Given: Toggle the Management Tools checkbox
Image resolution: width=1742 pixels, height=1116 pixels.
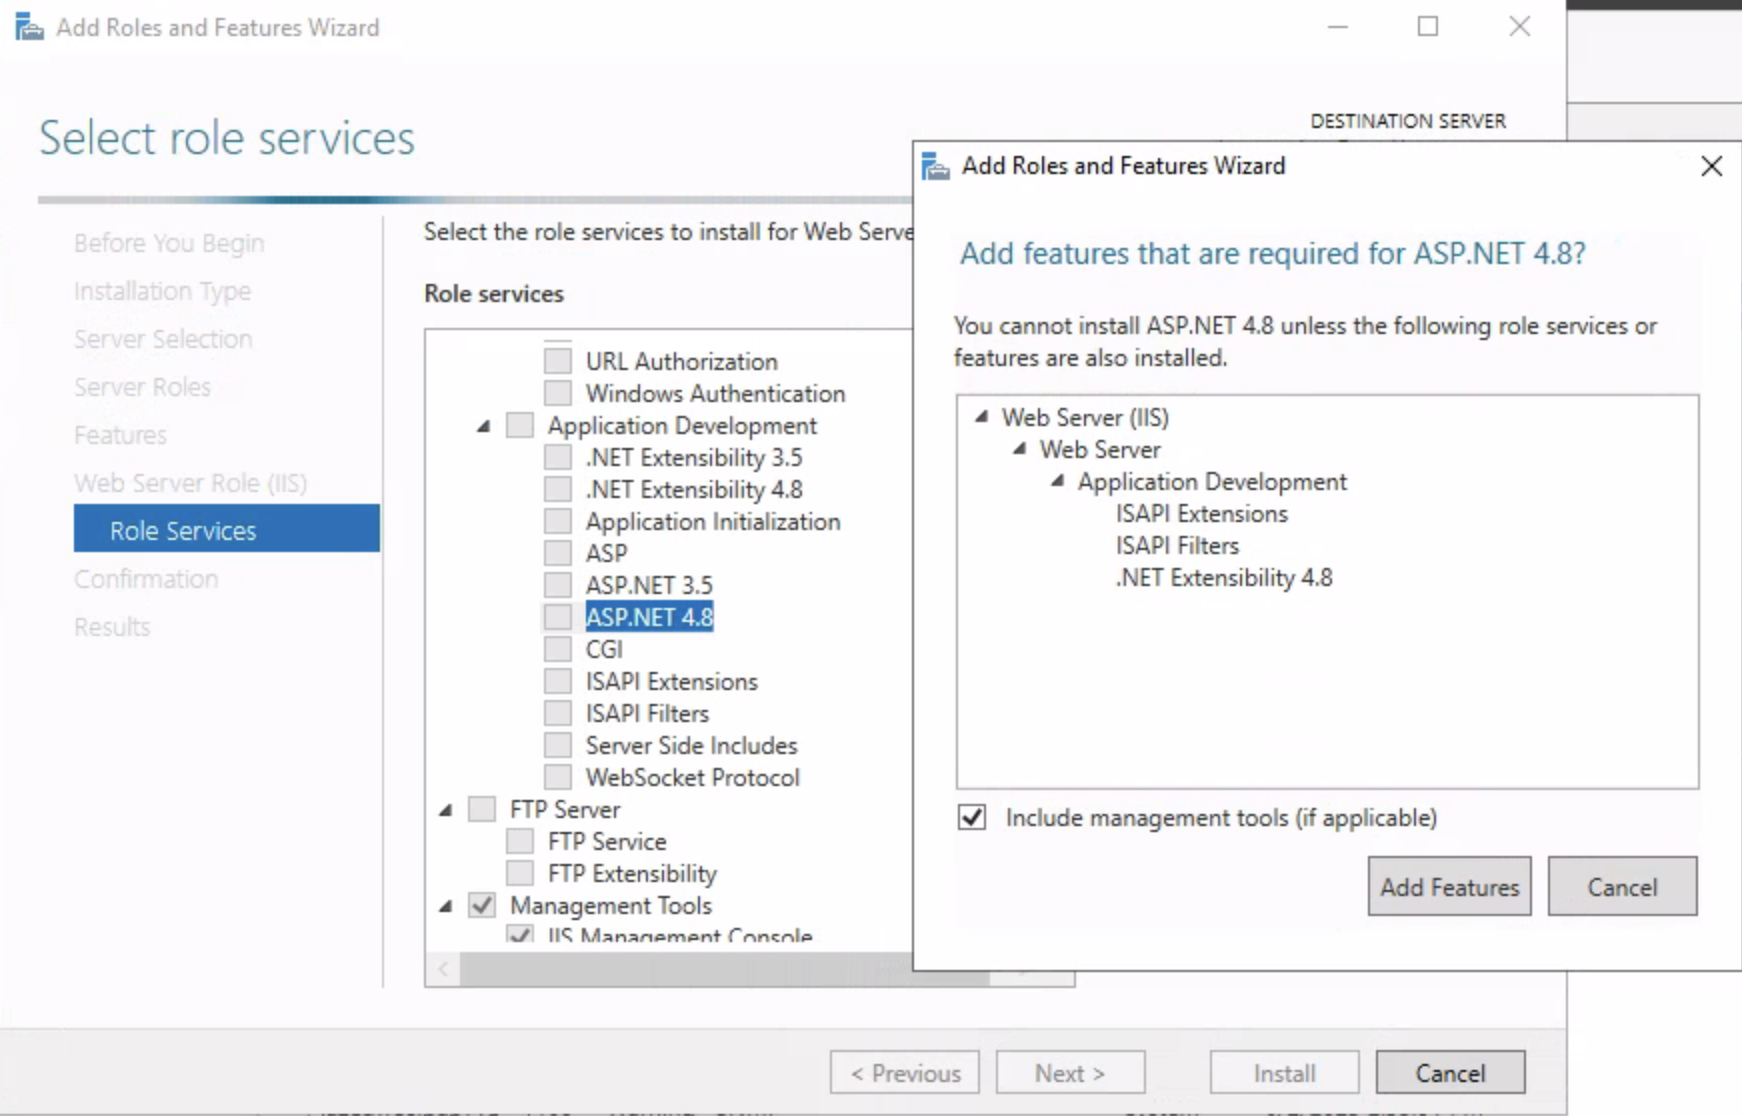Looking at the screenshot, I should [482, 905].
